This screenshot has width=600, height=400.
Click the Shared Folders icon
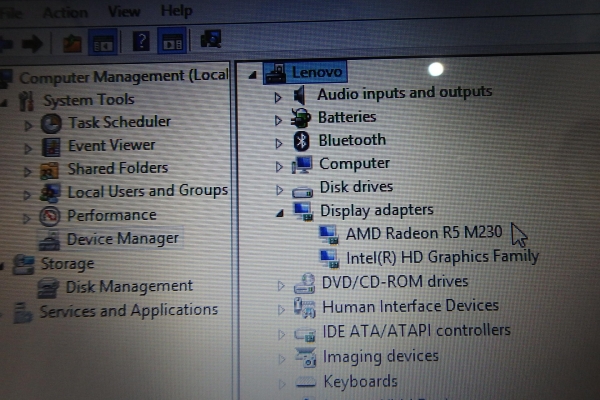50,170
